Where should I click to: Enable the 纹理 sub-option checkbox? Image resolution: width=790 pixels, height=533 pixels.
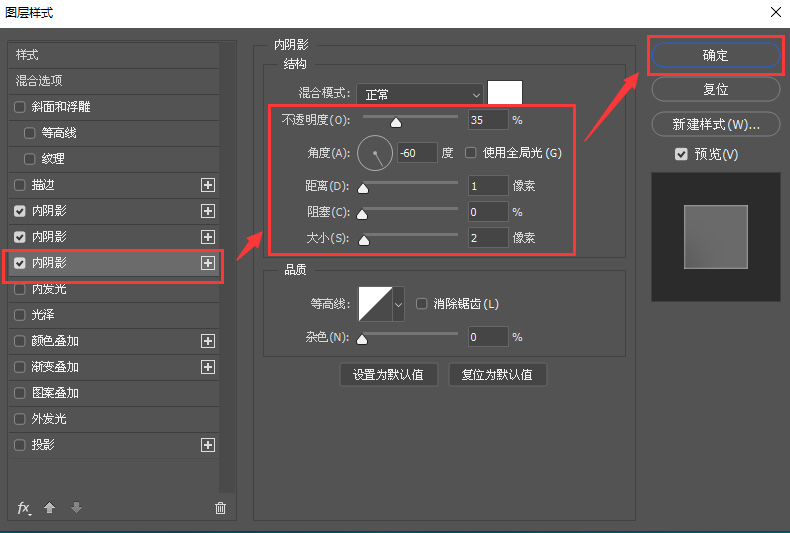[x=30, y=159]
